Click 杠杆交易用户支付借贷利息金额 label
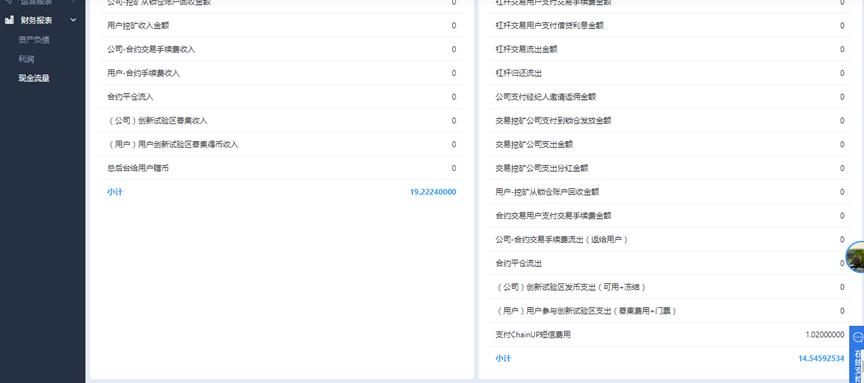 click(549, 25)
